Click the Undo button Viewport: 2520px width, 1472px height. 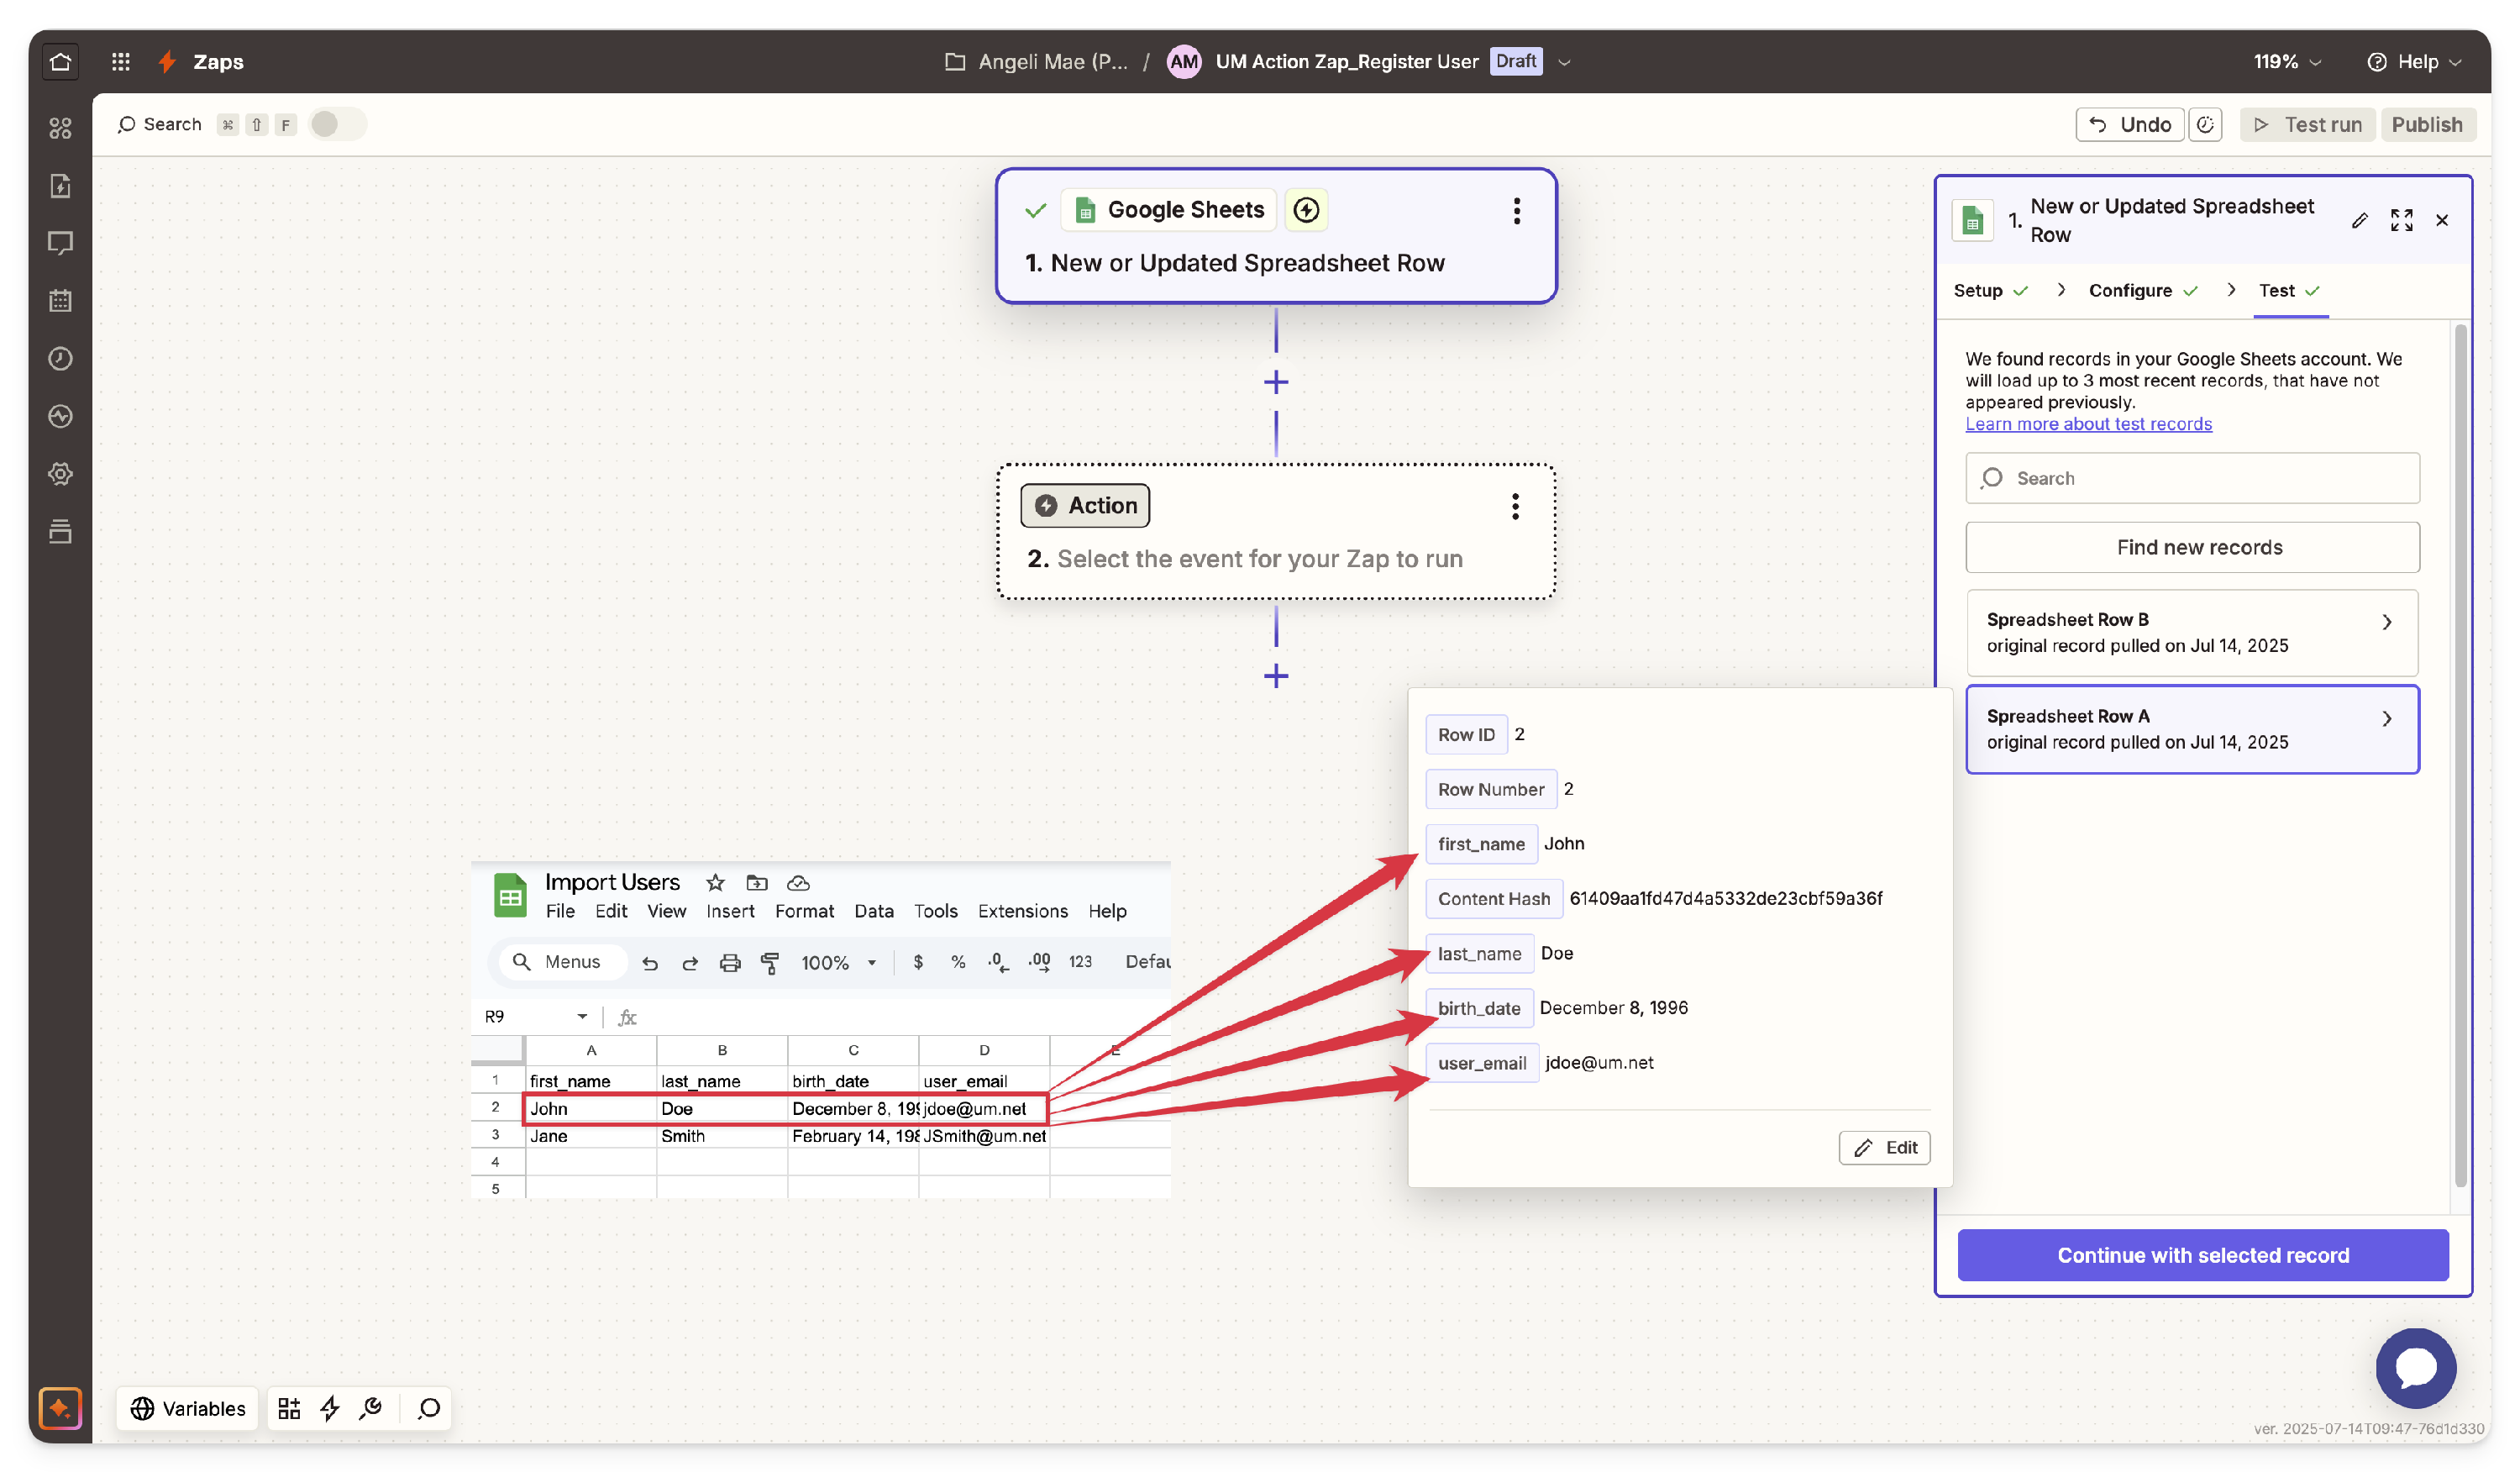(x=2129, y=125)
